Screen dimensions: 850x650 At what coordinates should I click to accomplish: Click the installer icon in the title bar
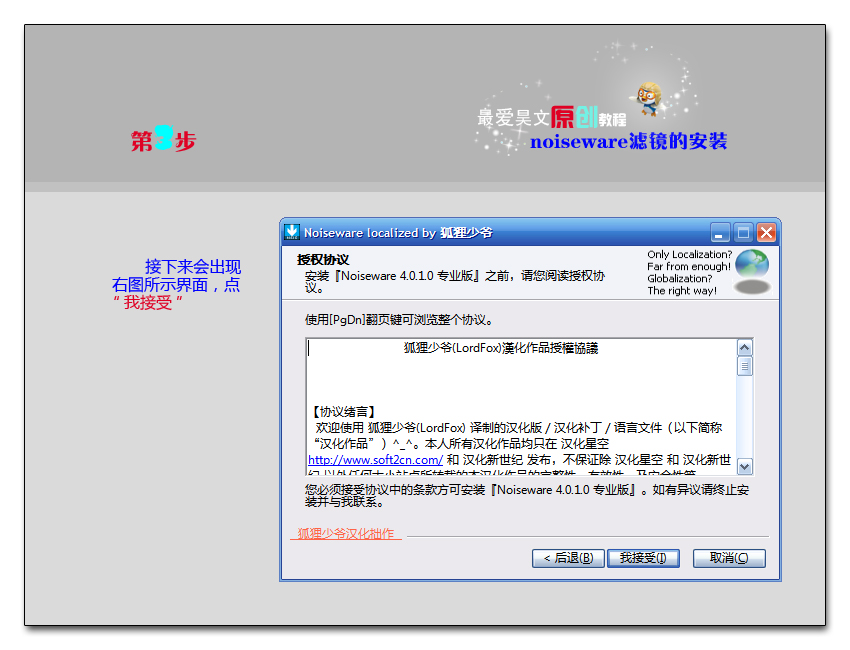point(292,232)
